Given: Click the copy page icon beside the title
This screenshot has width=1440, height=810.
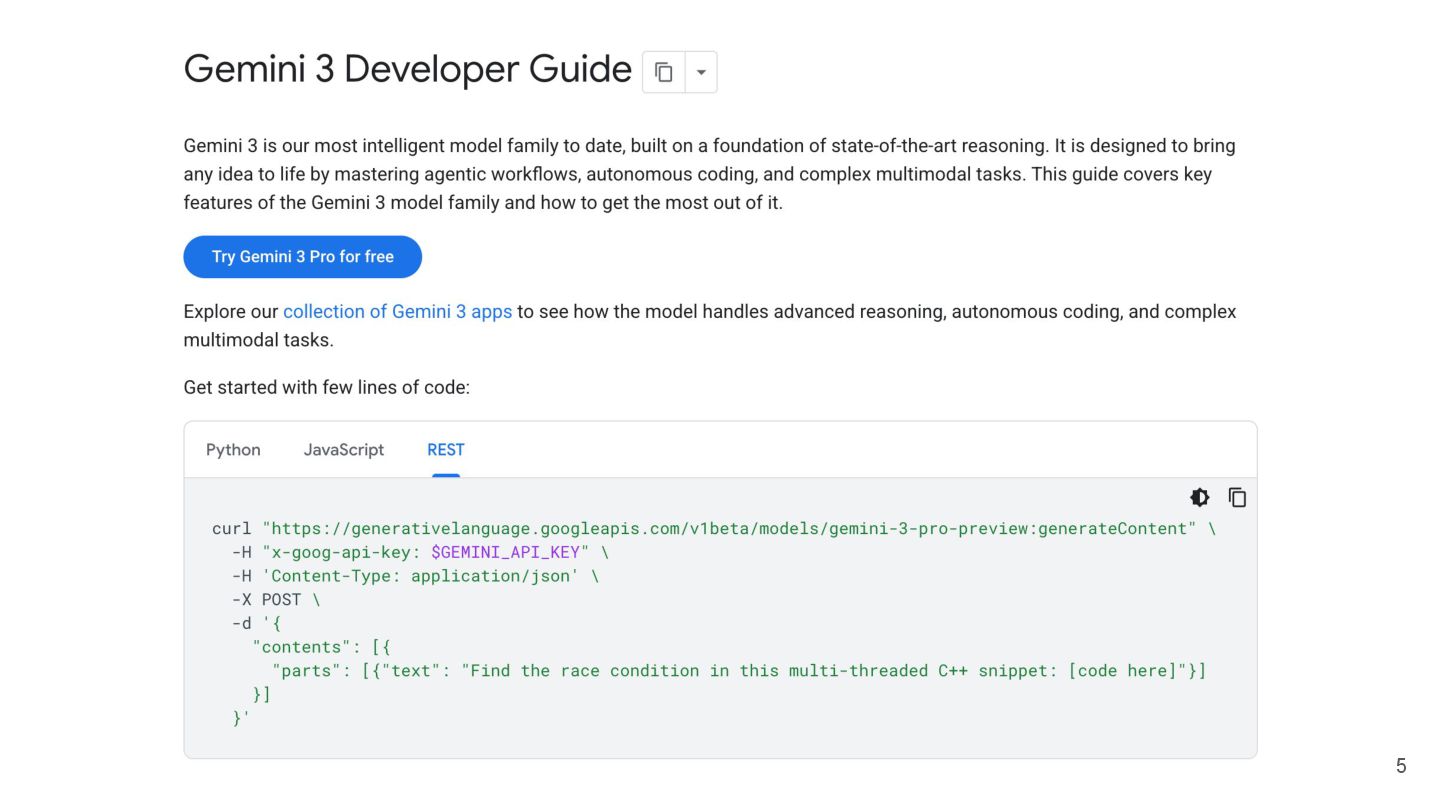Looking at the screenshot, I should click(663, 72).
